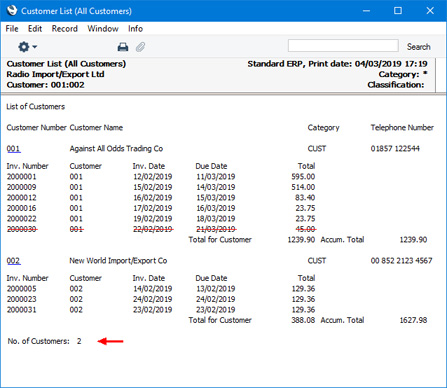The image size is (447, 388).
Task: Click telephone number 01857 122544
Action: (x=395, y=149)
